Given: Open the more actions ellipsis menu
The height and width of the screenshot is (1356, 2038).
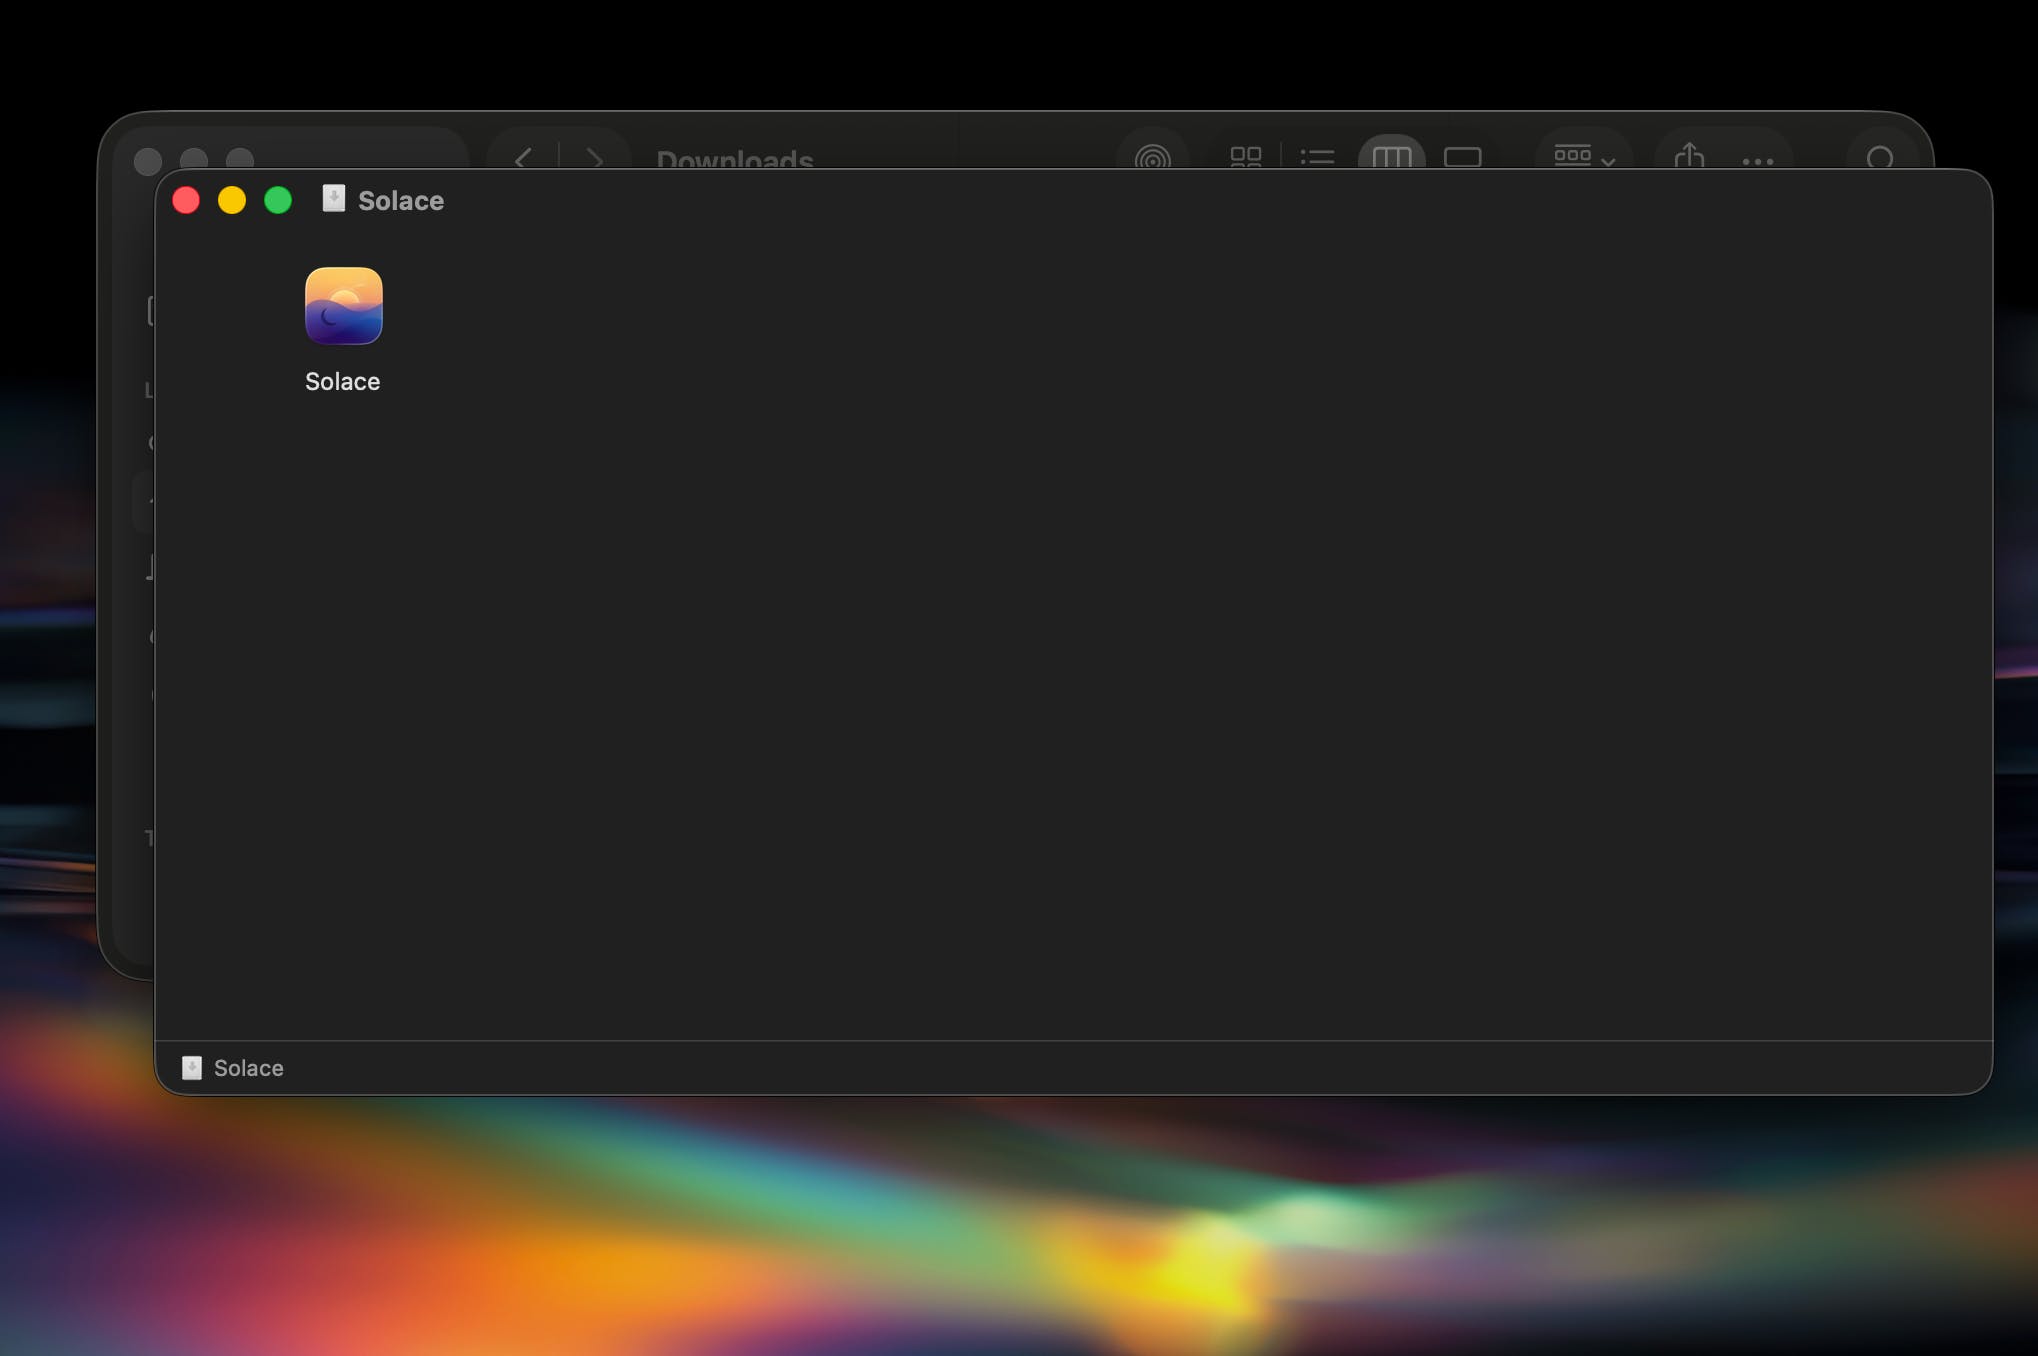Looking at the screenshot, I should click(x=1757, y=160).
